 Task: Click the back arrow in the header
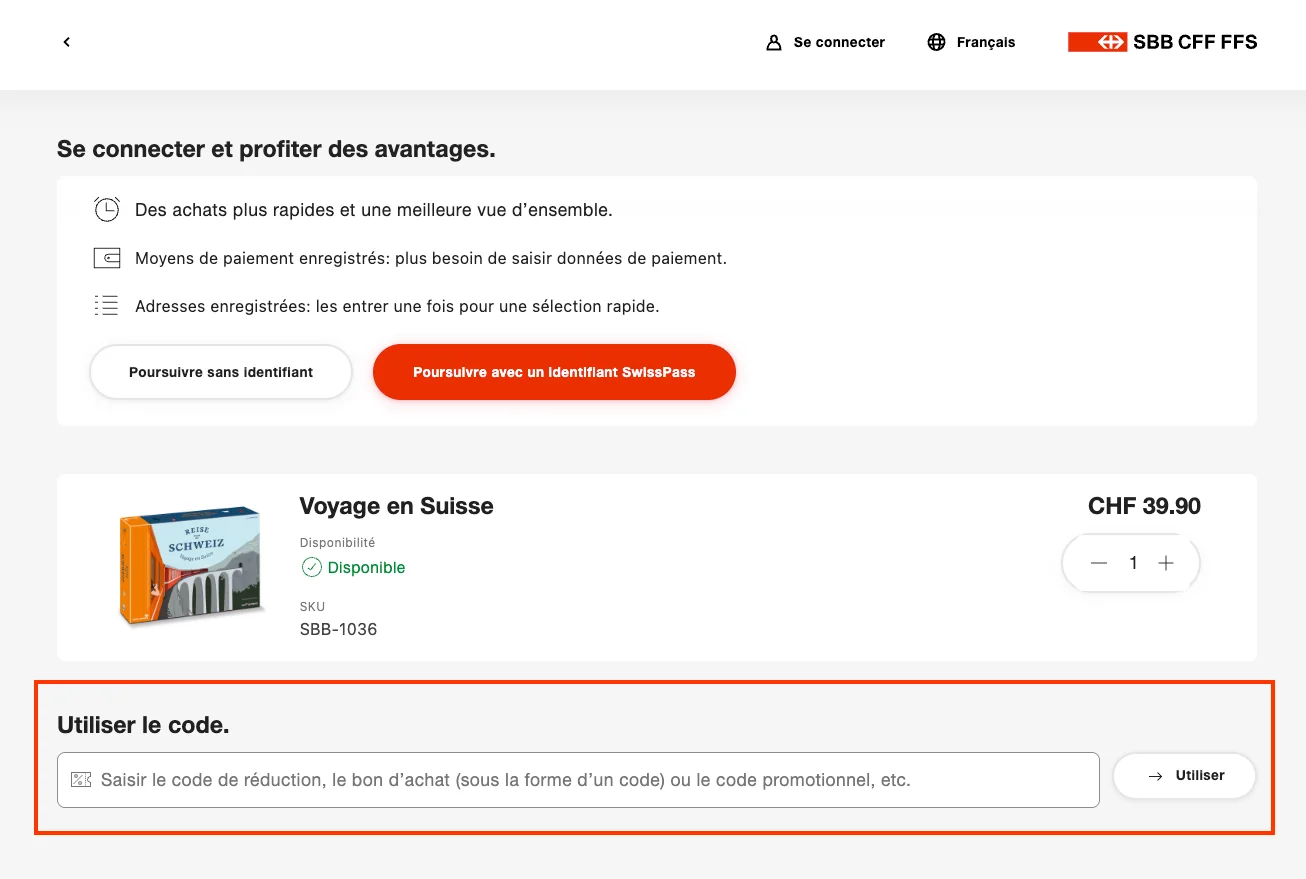pyautogui.click(x=66, y=42)
